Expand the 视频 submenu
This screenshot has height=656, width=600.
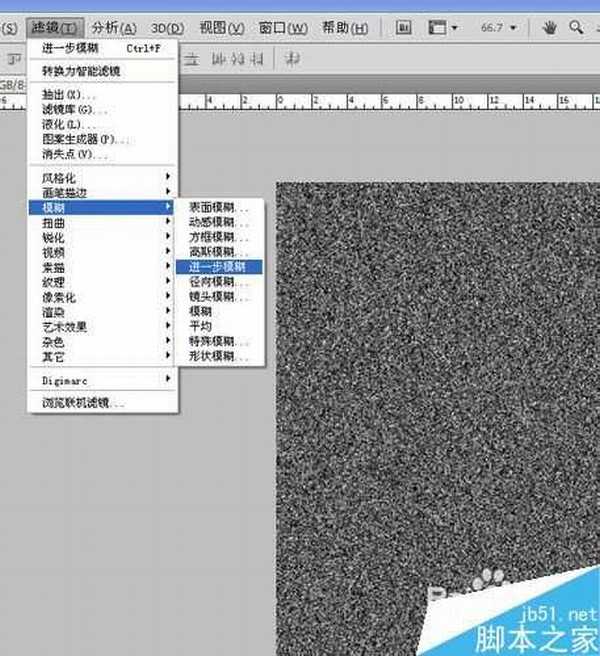tap(103, 252)
